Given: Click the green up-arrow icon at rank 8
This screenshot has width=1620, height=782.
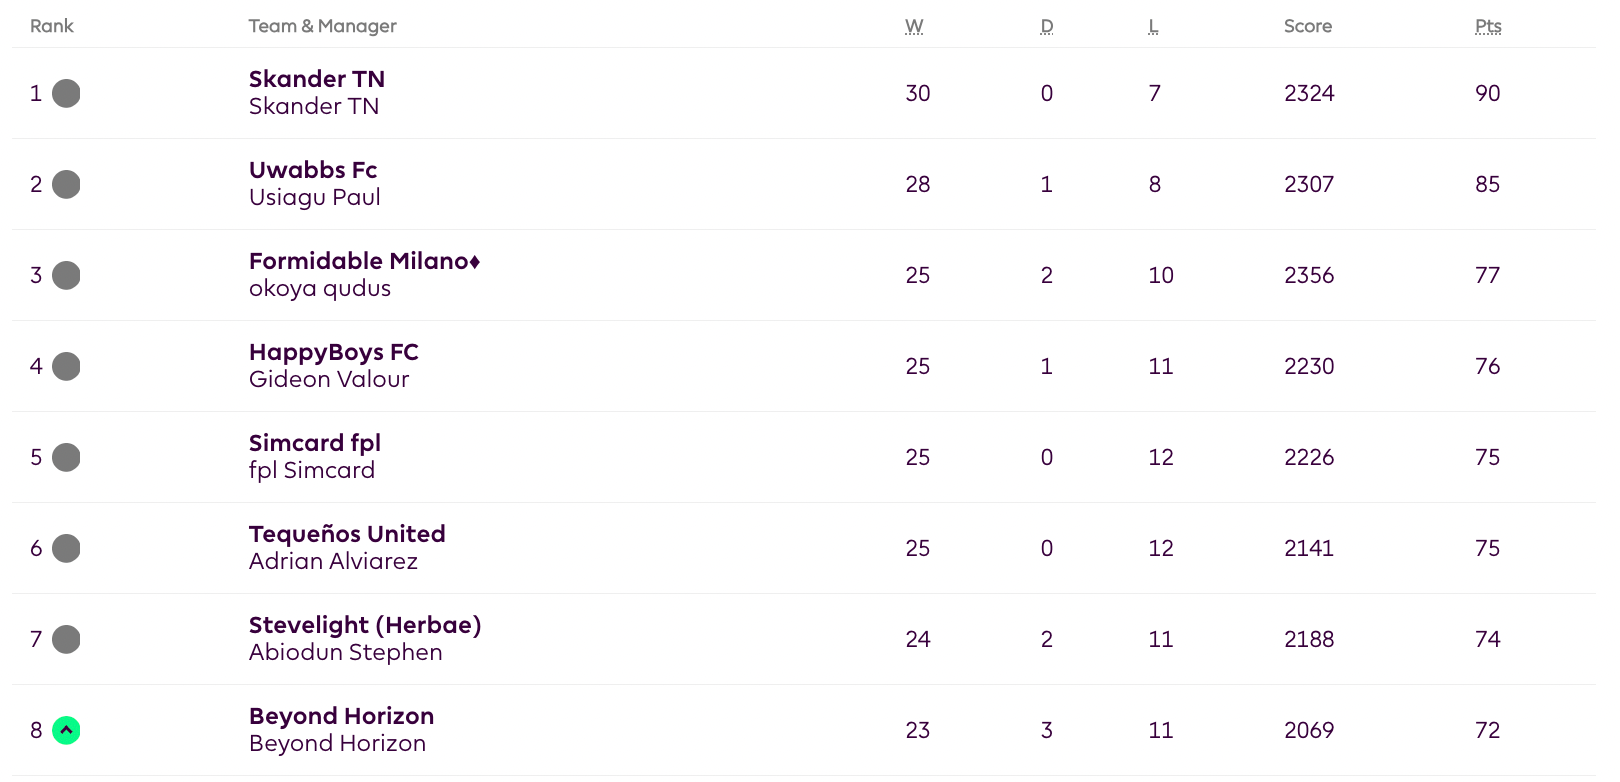Looking at the screenshot, I should pyautogui.click(x=66, y=730).
